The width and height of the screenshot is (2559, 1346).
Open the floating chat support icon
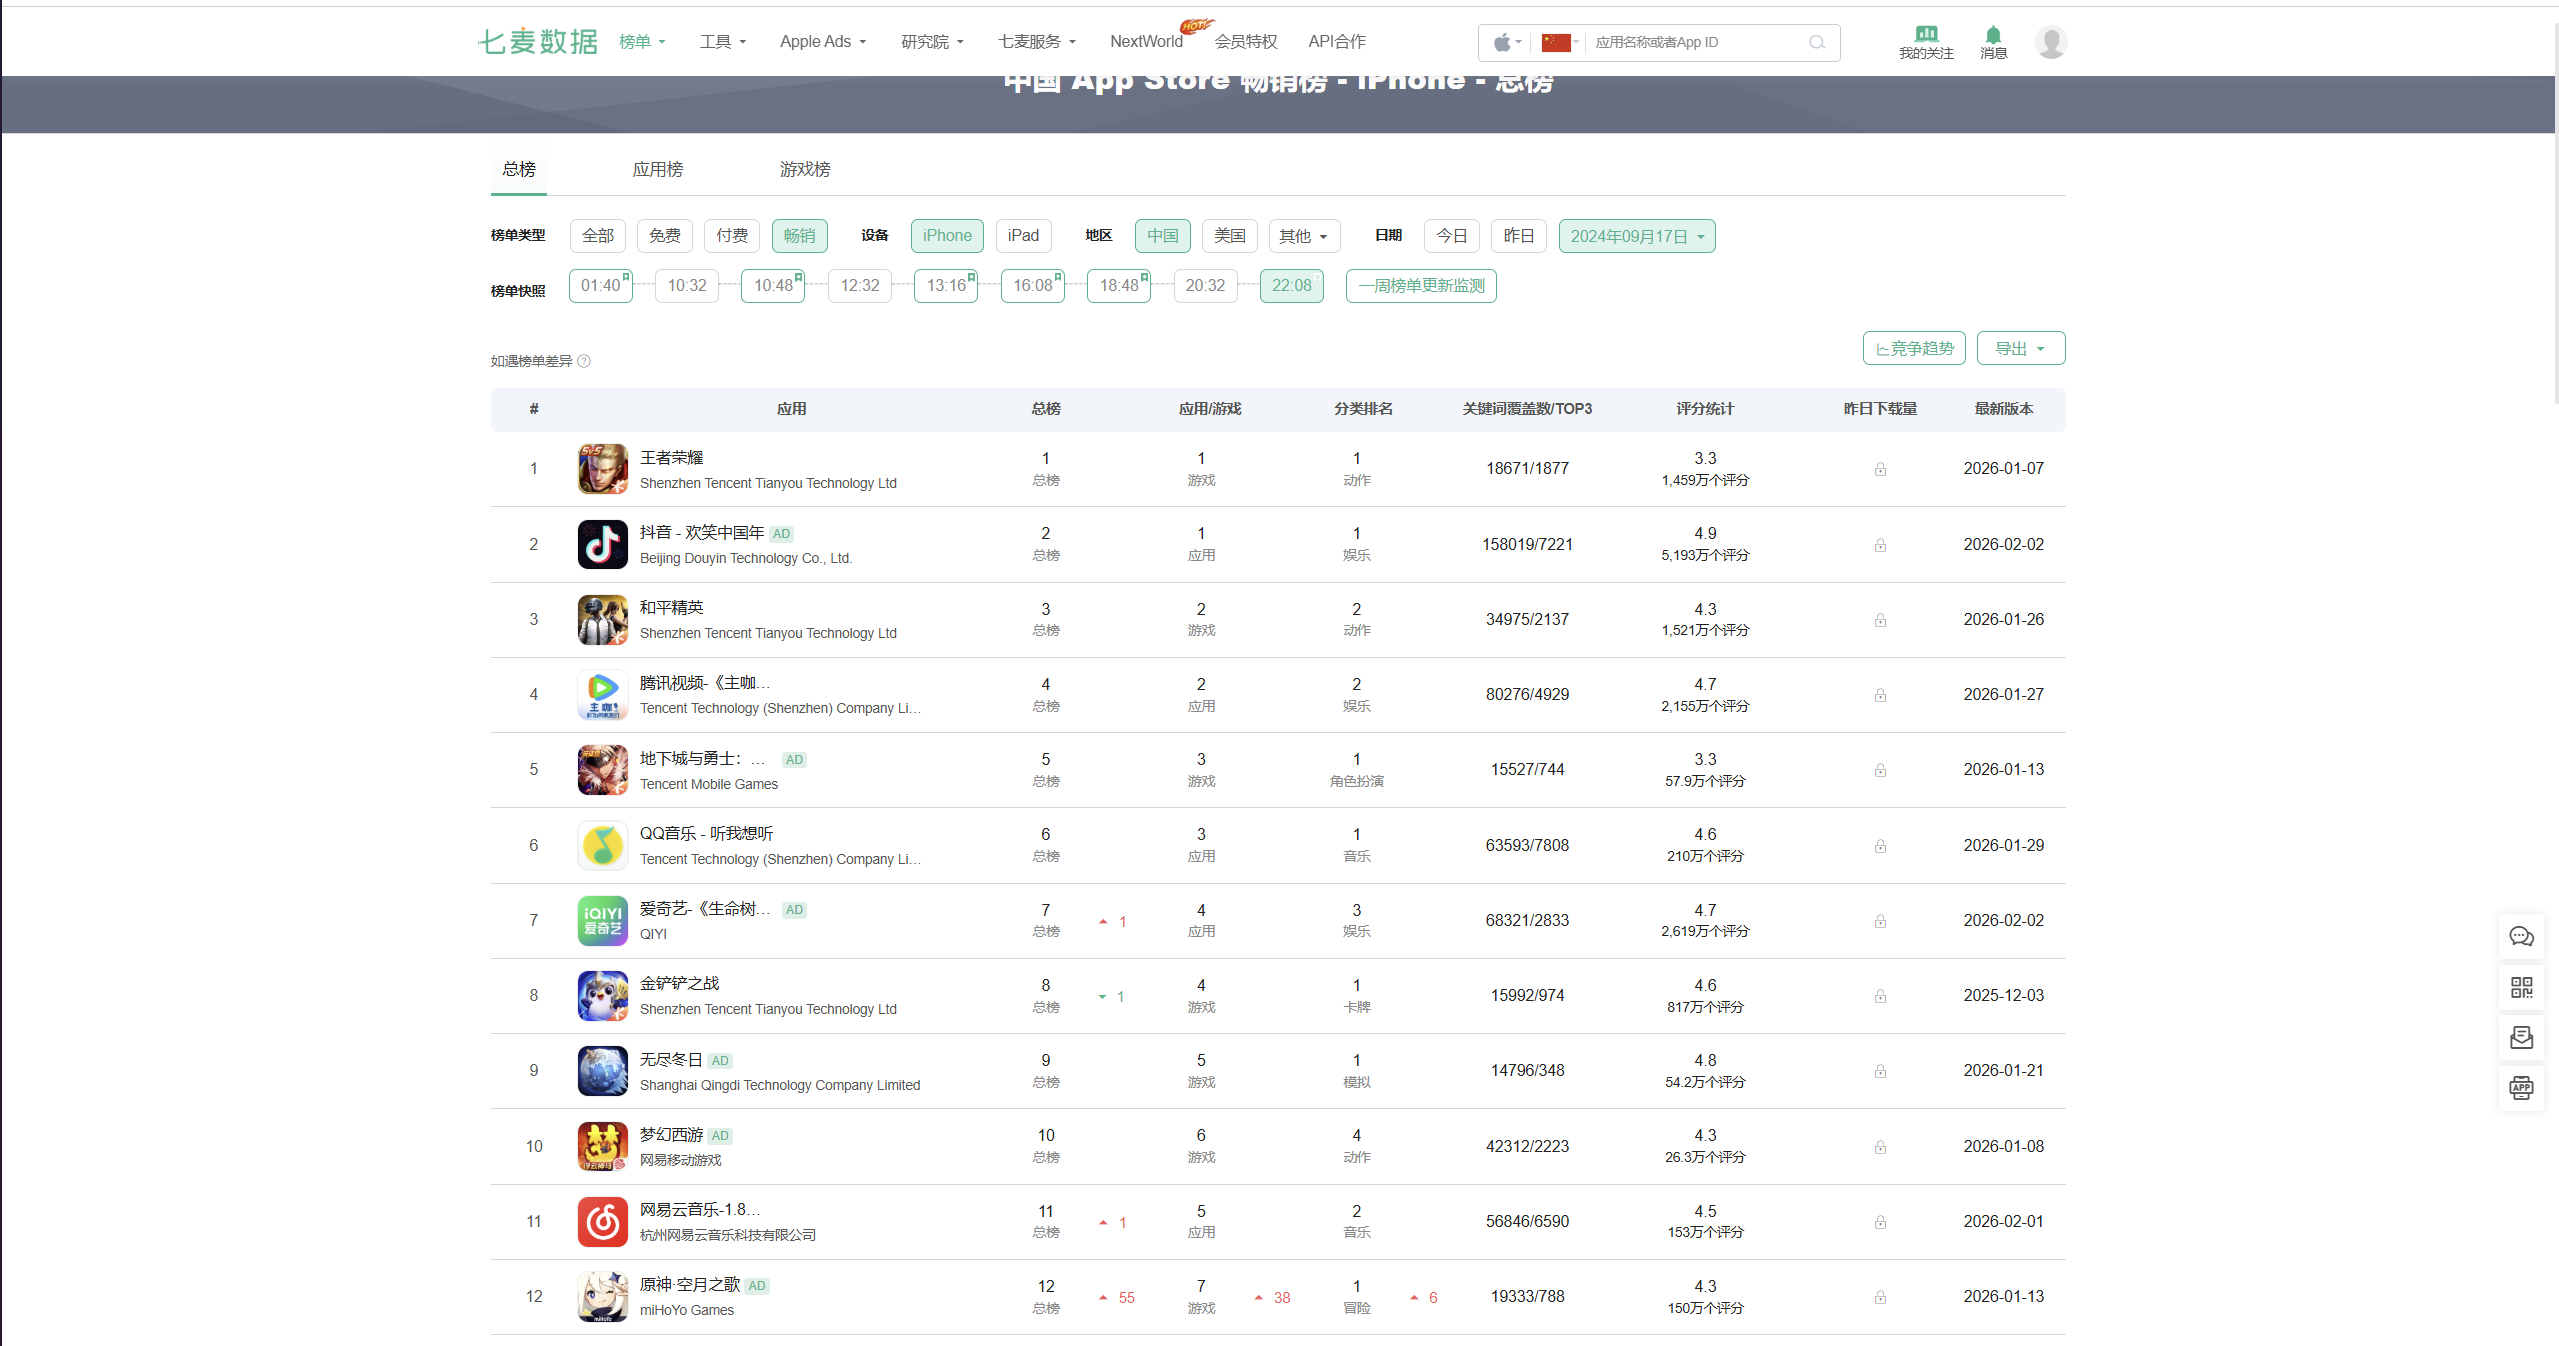pos(2520,936)
